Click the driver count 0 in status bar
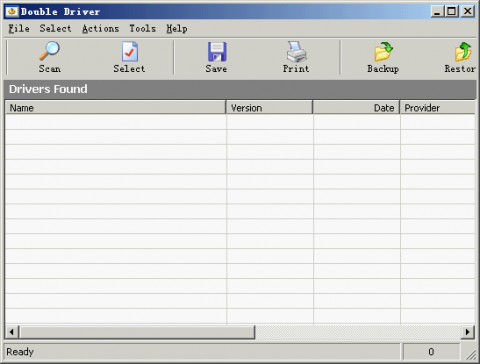This screenshot has height=364, width=480. pyautogui.click(x=431, y=352)
